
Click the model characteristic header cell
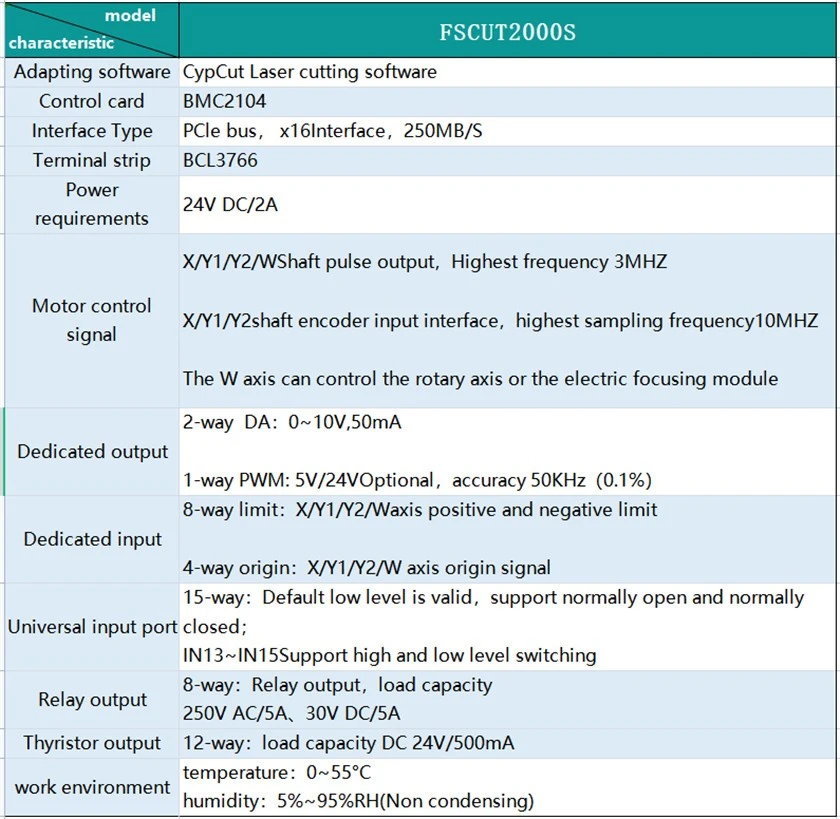pos(92,30)
